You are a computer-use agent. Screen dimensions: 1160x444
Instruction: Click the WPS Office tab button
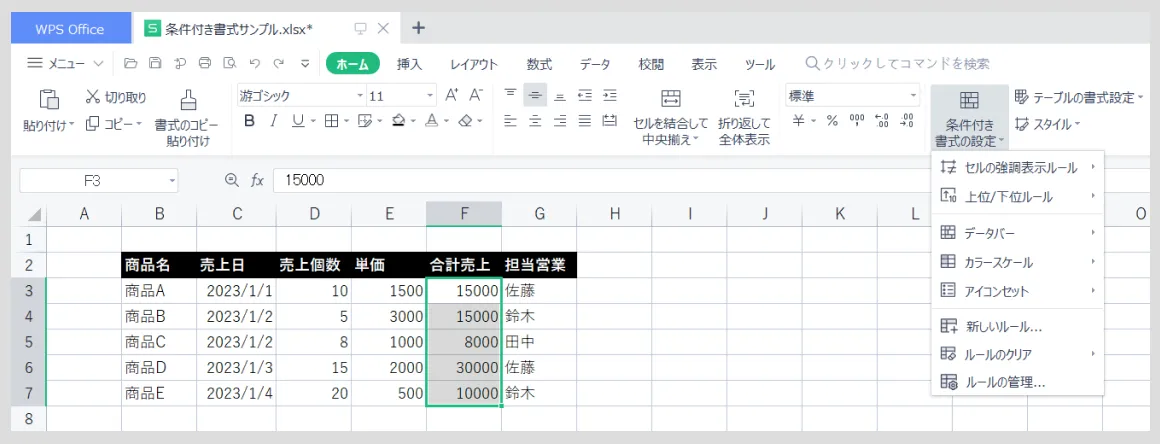point(70,29)
